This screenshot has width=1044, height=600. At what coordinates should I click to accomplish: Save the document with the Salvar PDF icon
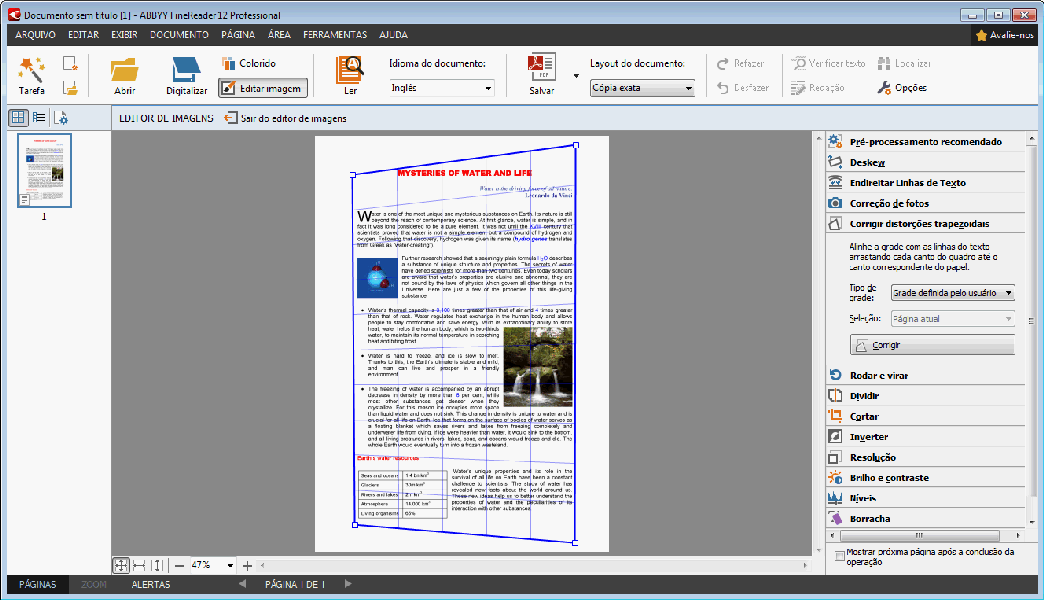542,69
